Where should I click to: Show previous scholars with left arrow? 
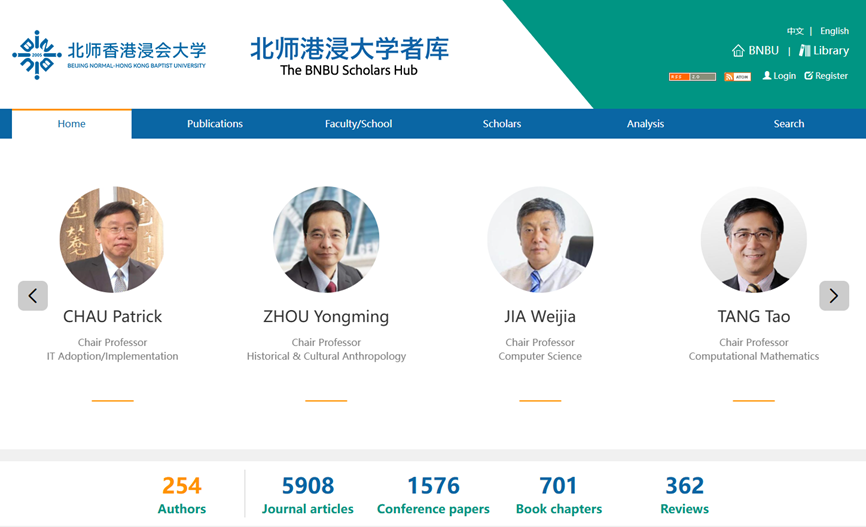click(x=33, y=296)
